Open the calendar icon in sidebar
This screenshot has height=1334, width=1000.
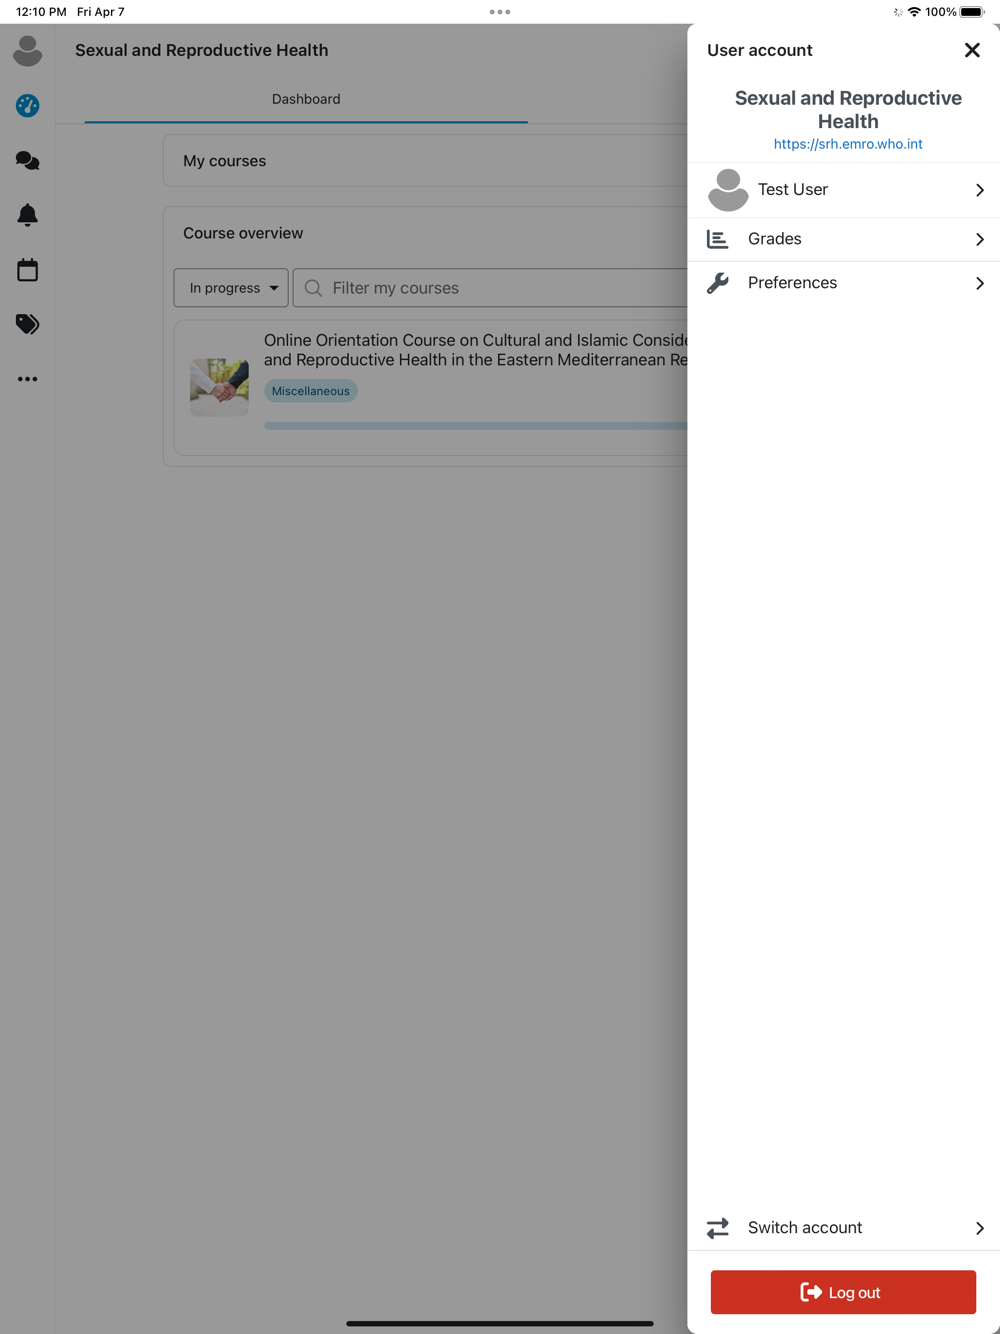tap(27, 270)
